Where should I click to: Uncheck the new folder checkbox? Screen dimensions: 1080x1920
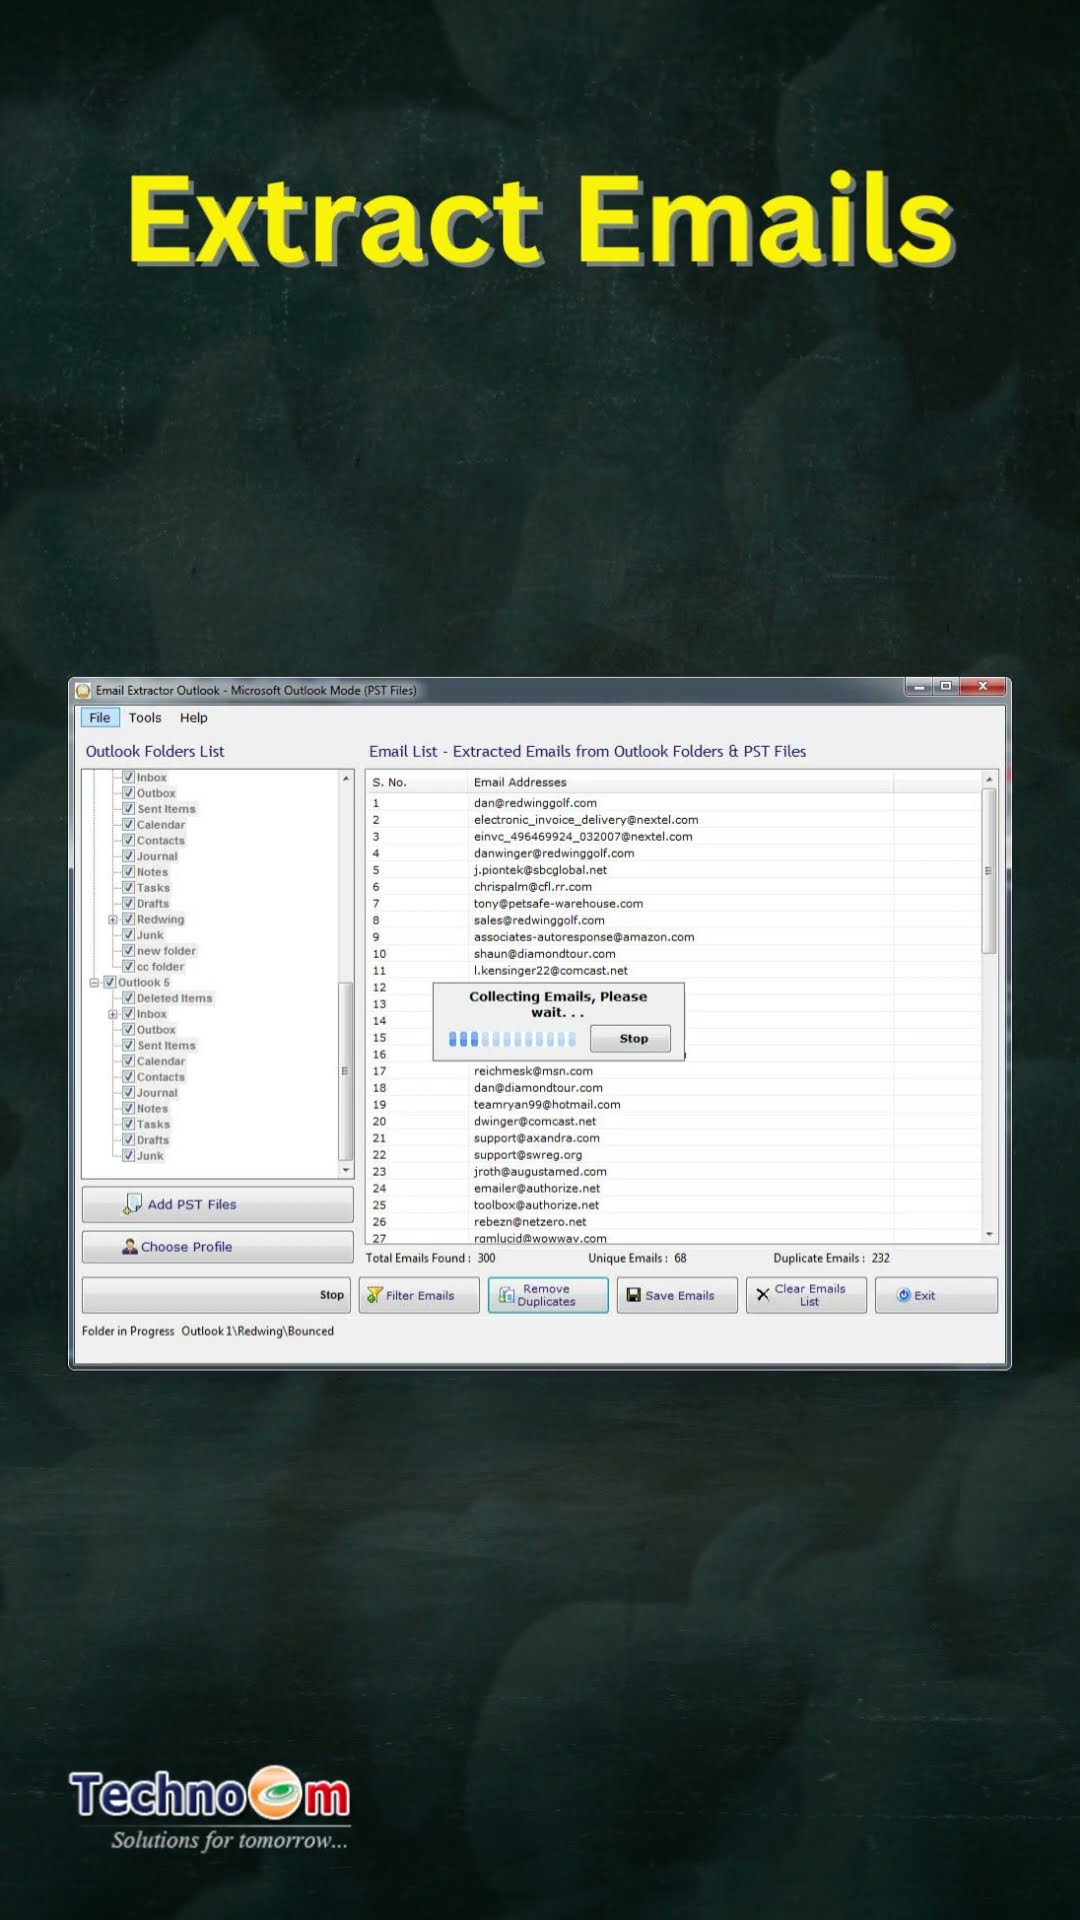point(128,951)
